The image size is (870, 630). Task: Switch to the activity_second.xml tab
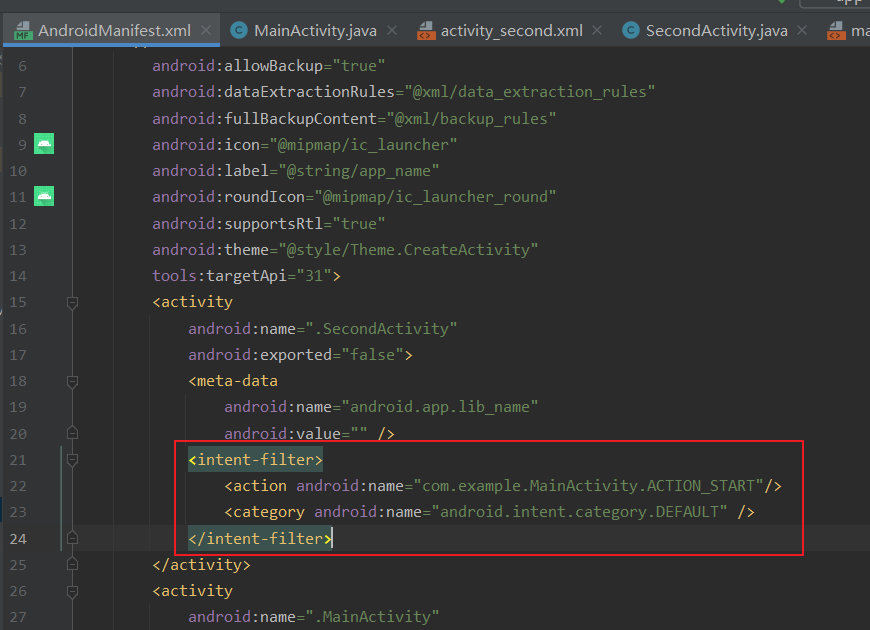(x=511, y=31)
